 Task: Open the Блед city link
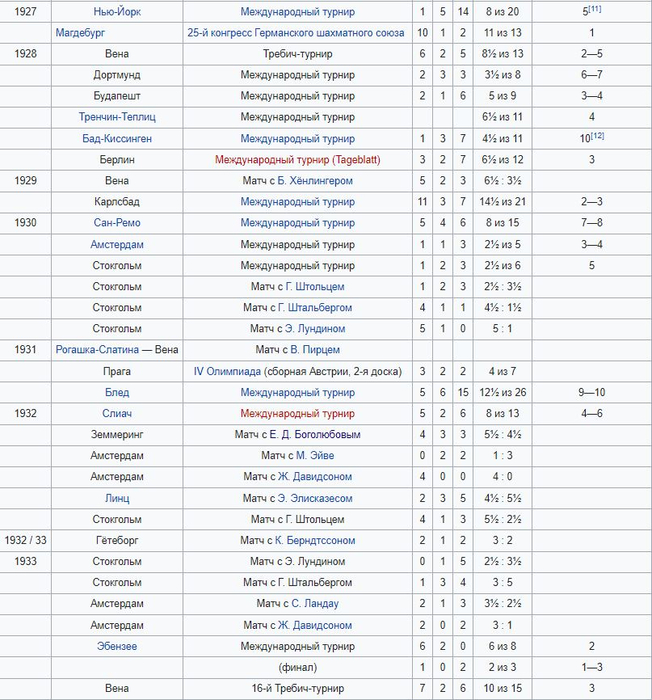pos(117,392)
